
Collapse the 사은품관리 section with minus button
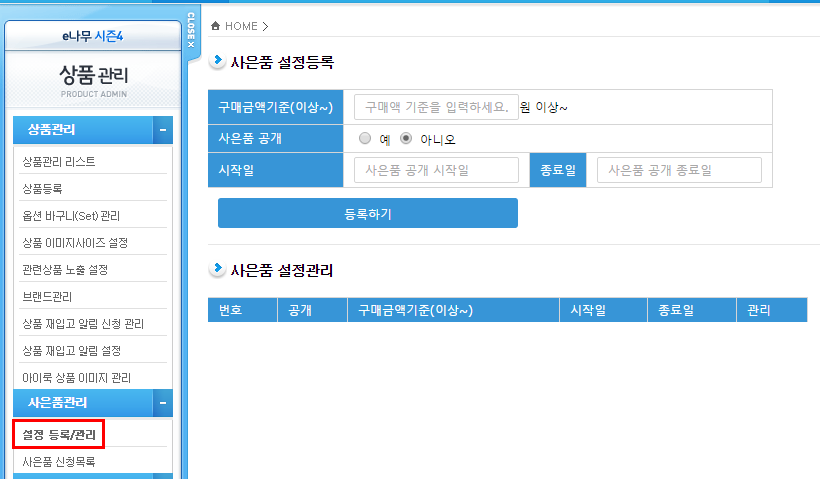[162, 403]
